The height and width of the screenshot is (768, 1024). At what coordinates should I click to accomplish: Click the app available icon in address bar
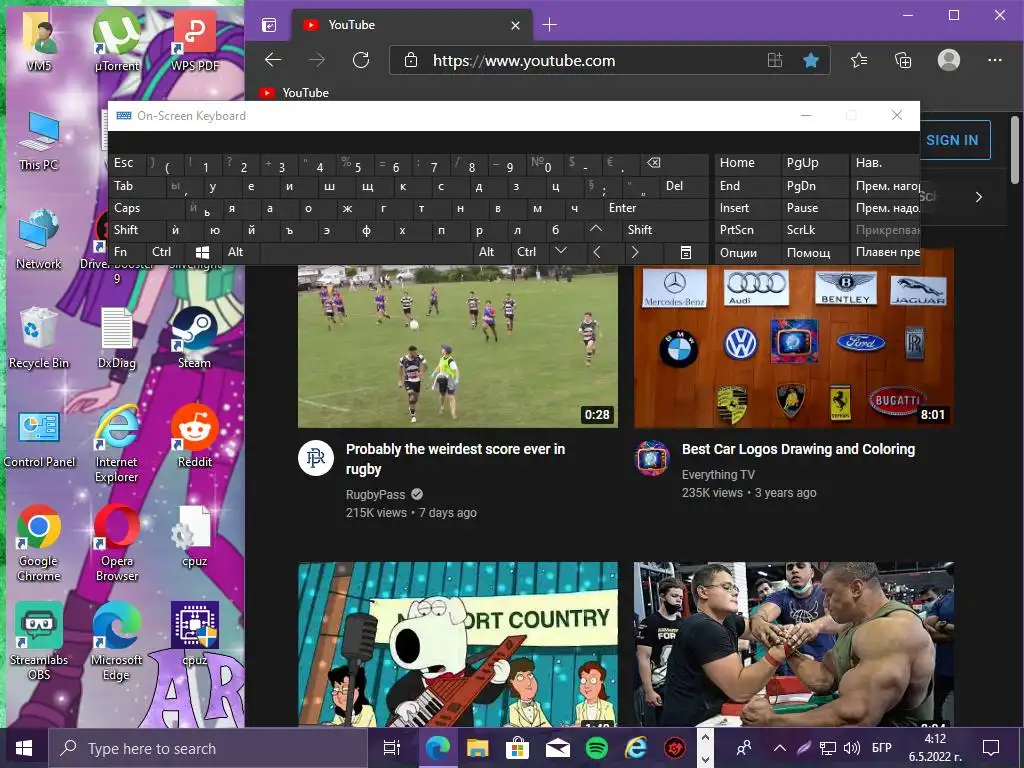click(775, 61)
